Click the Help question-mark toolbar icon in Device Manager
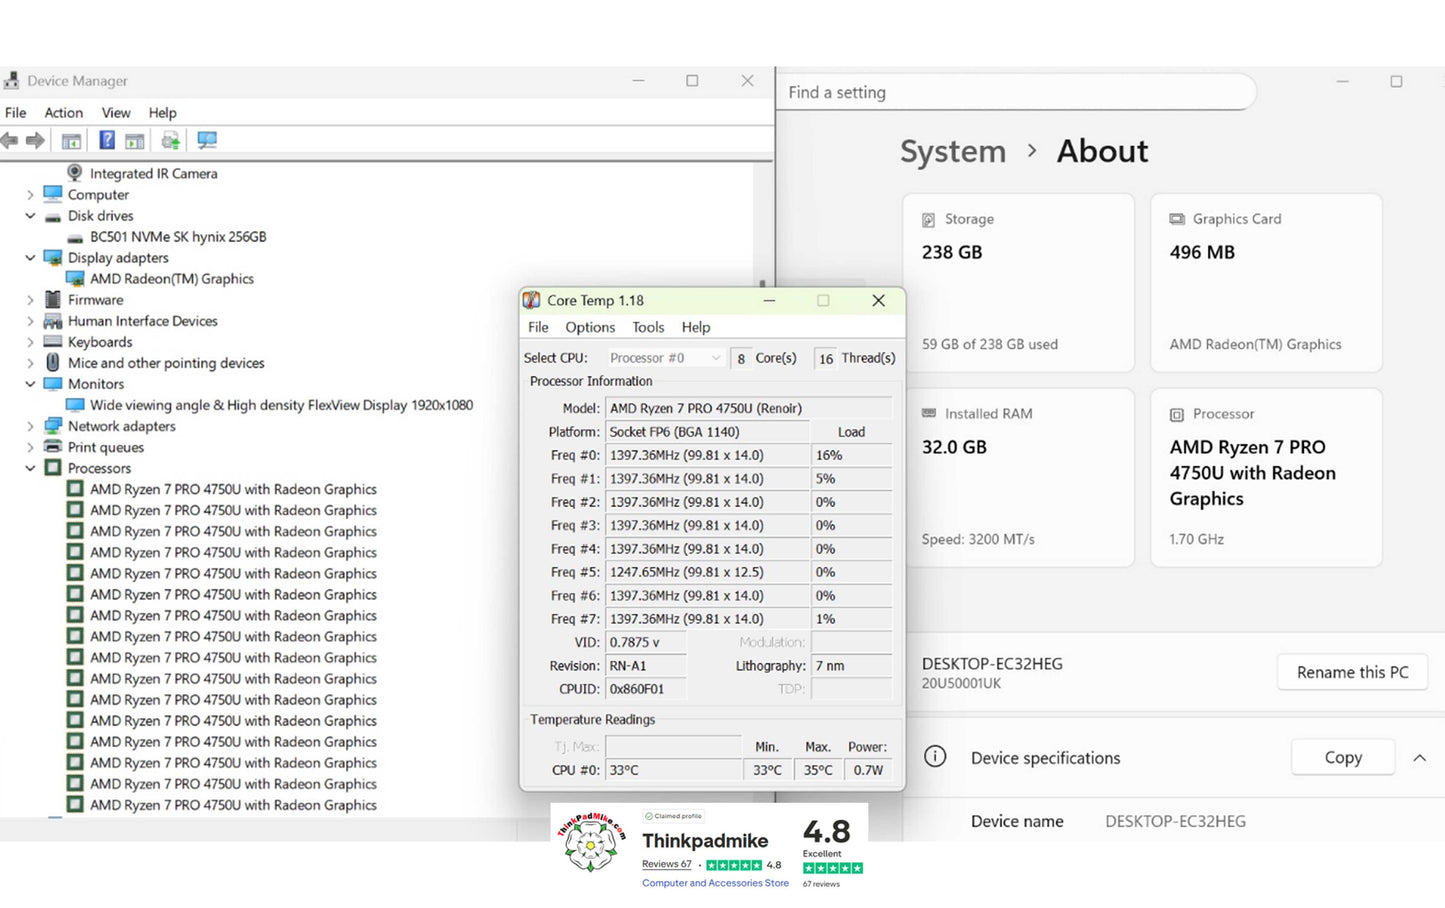 click(107, 140)
